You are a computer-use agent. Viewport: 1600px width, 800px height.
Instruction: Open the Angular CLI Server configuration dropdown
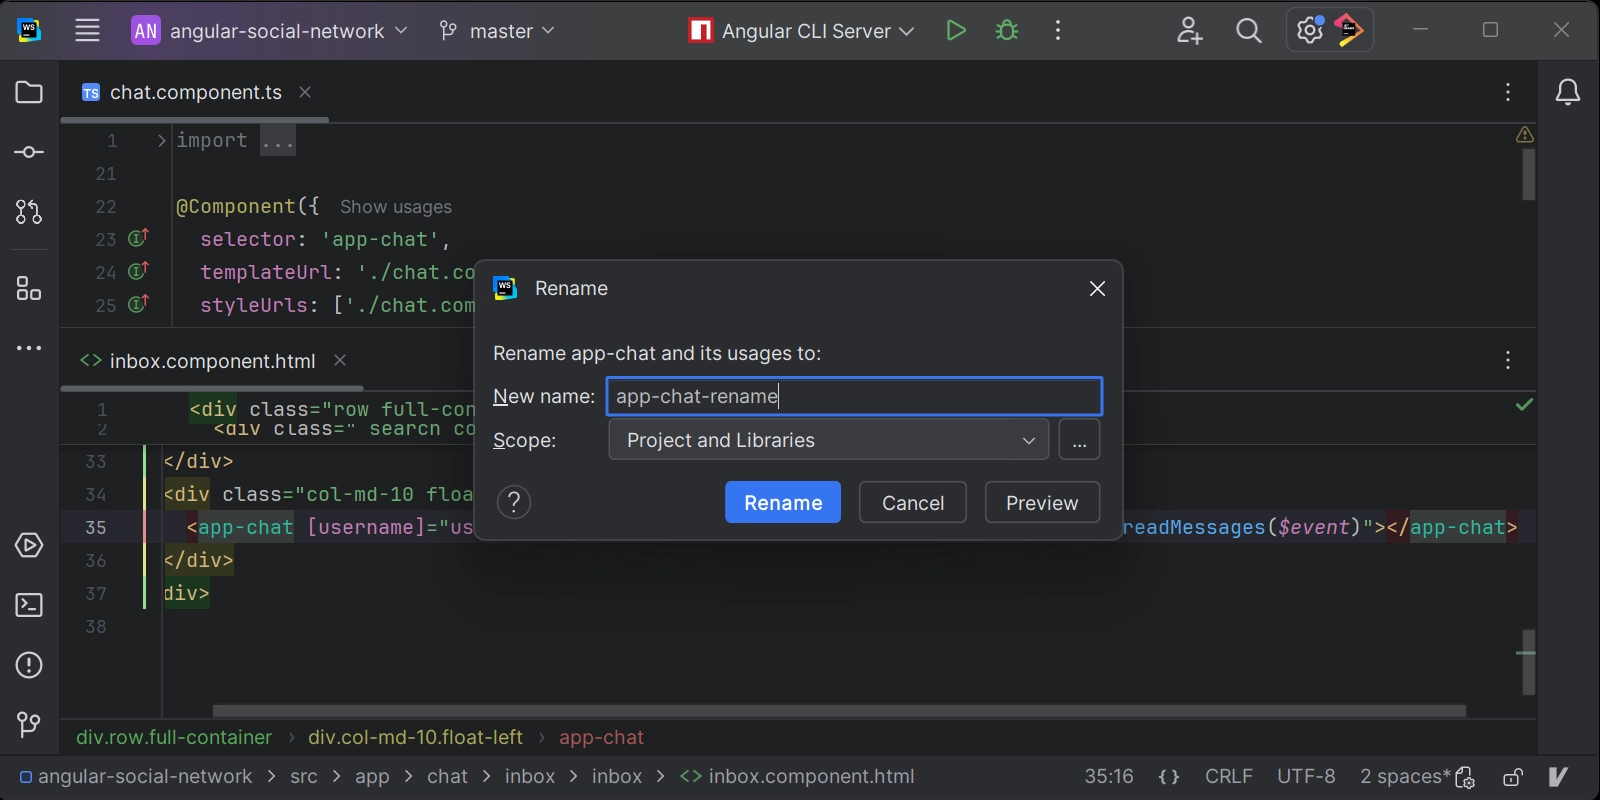pos(802,31)
